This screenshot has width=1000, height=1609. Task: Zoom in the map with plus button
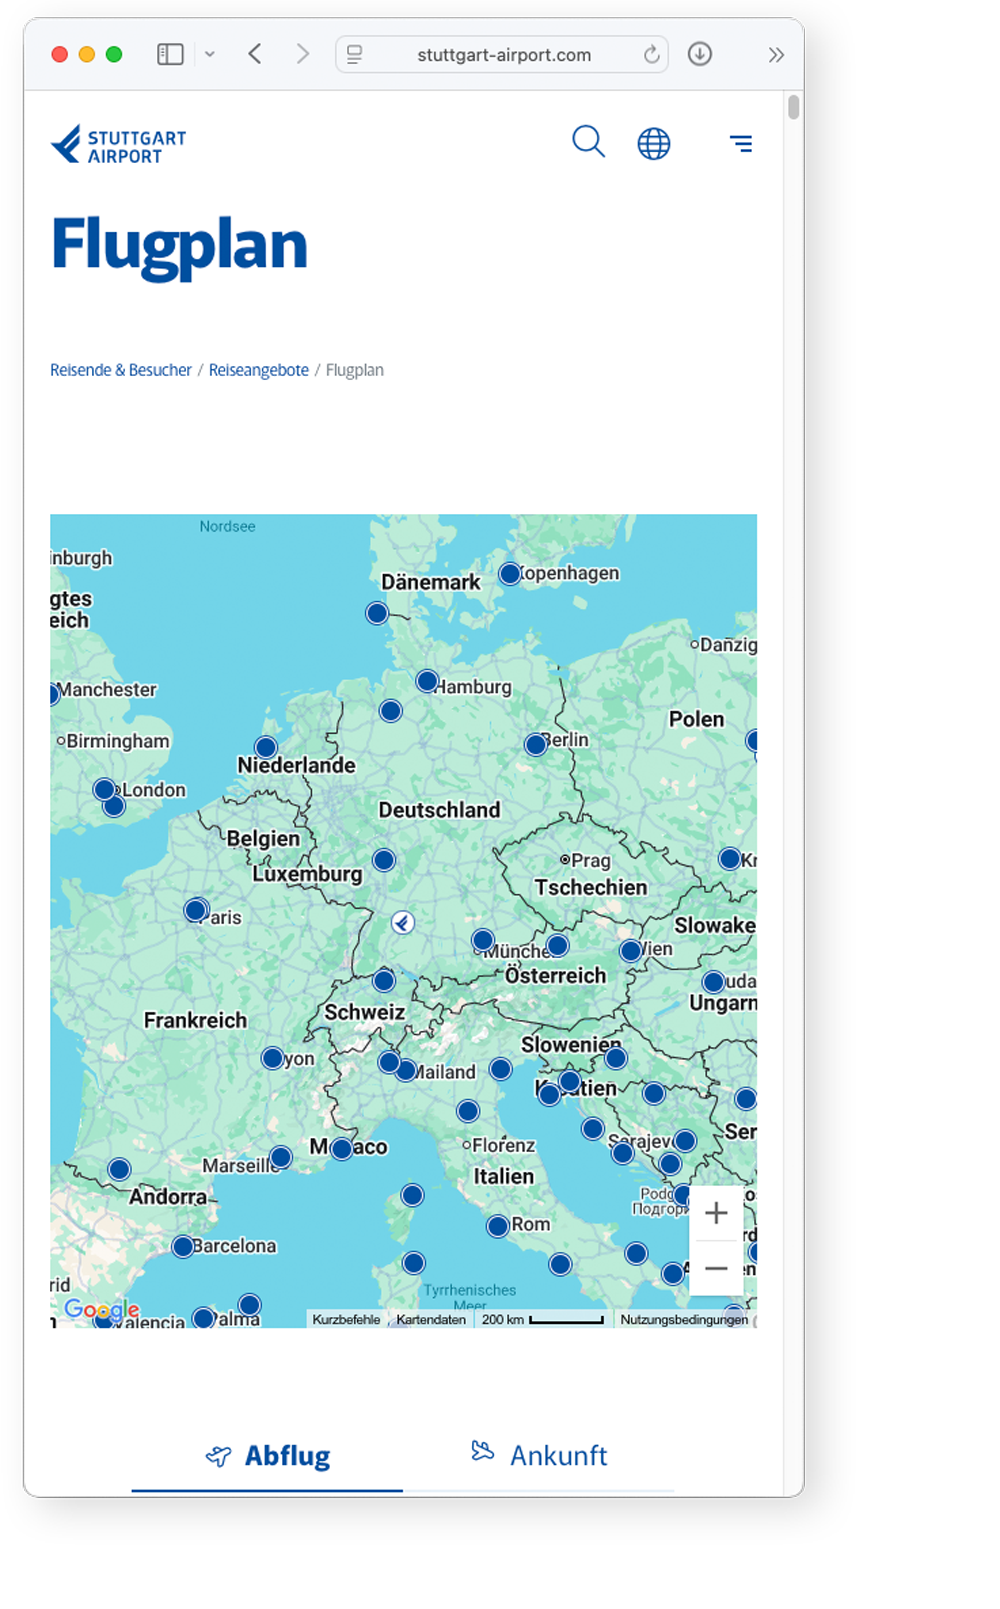point(716,1213)
